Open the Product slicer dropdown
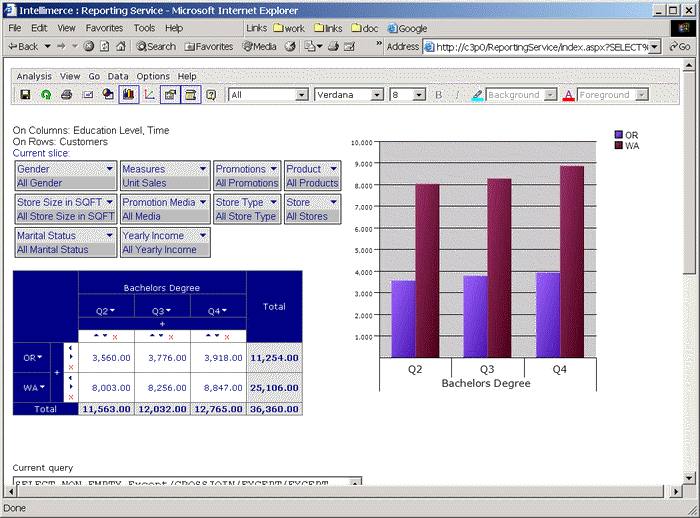The image size is (700, 518). point(334,169)
